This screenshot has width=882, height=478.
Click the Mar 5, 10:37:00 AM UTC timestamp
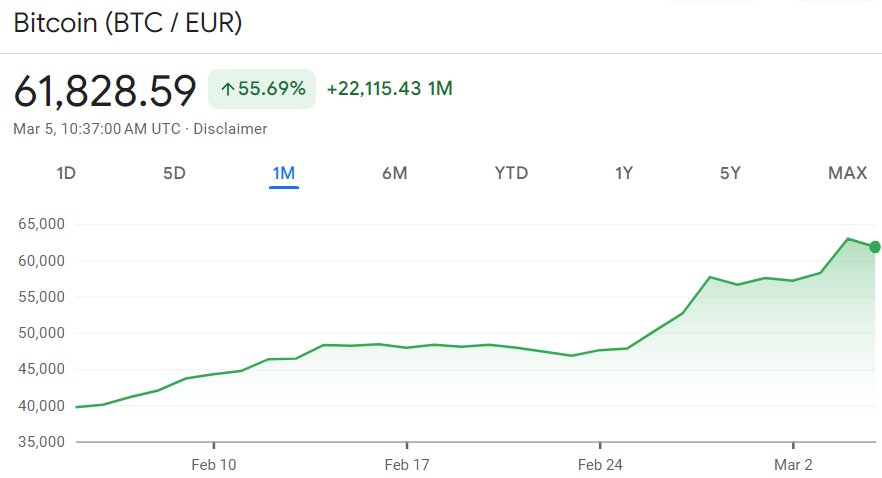[x=97, y=129]
